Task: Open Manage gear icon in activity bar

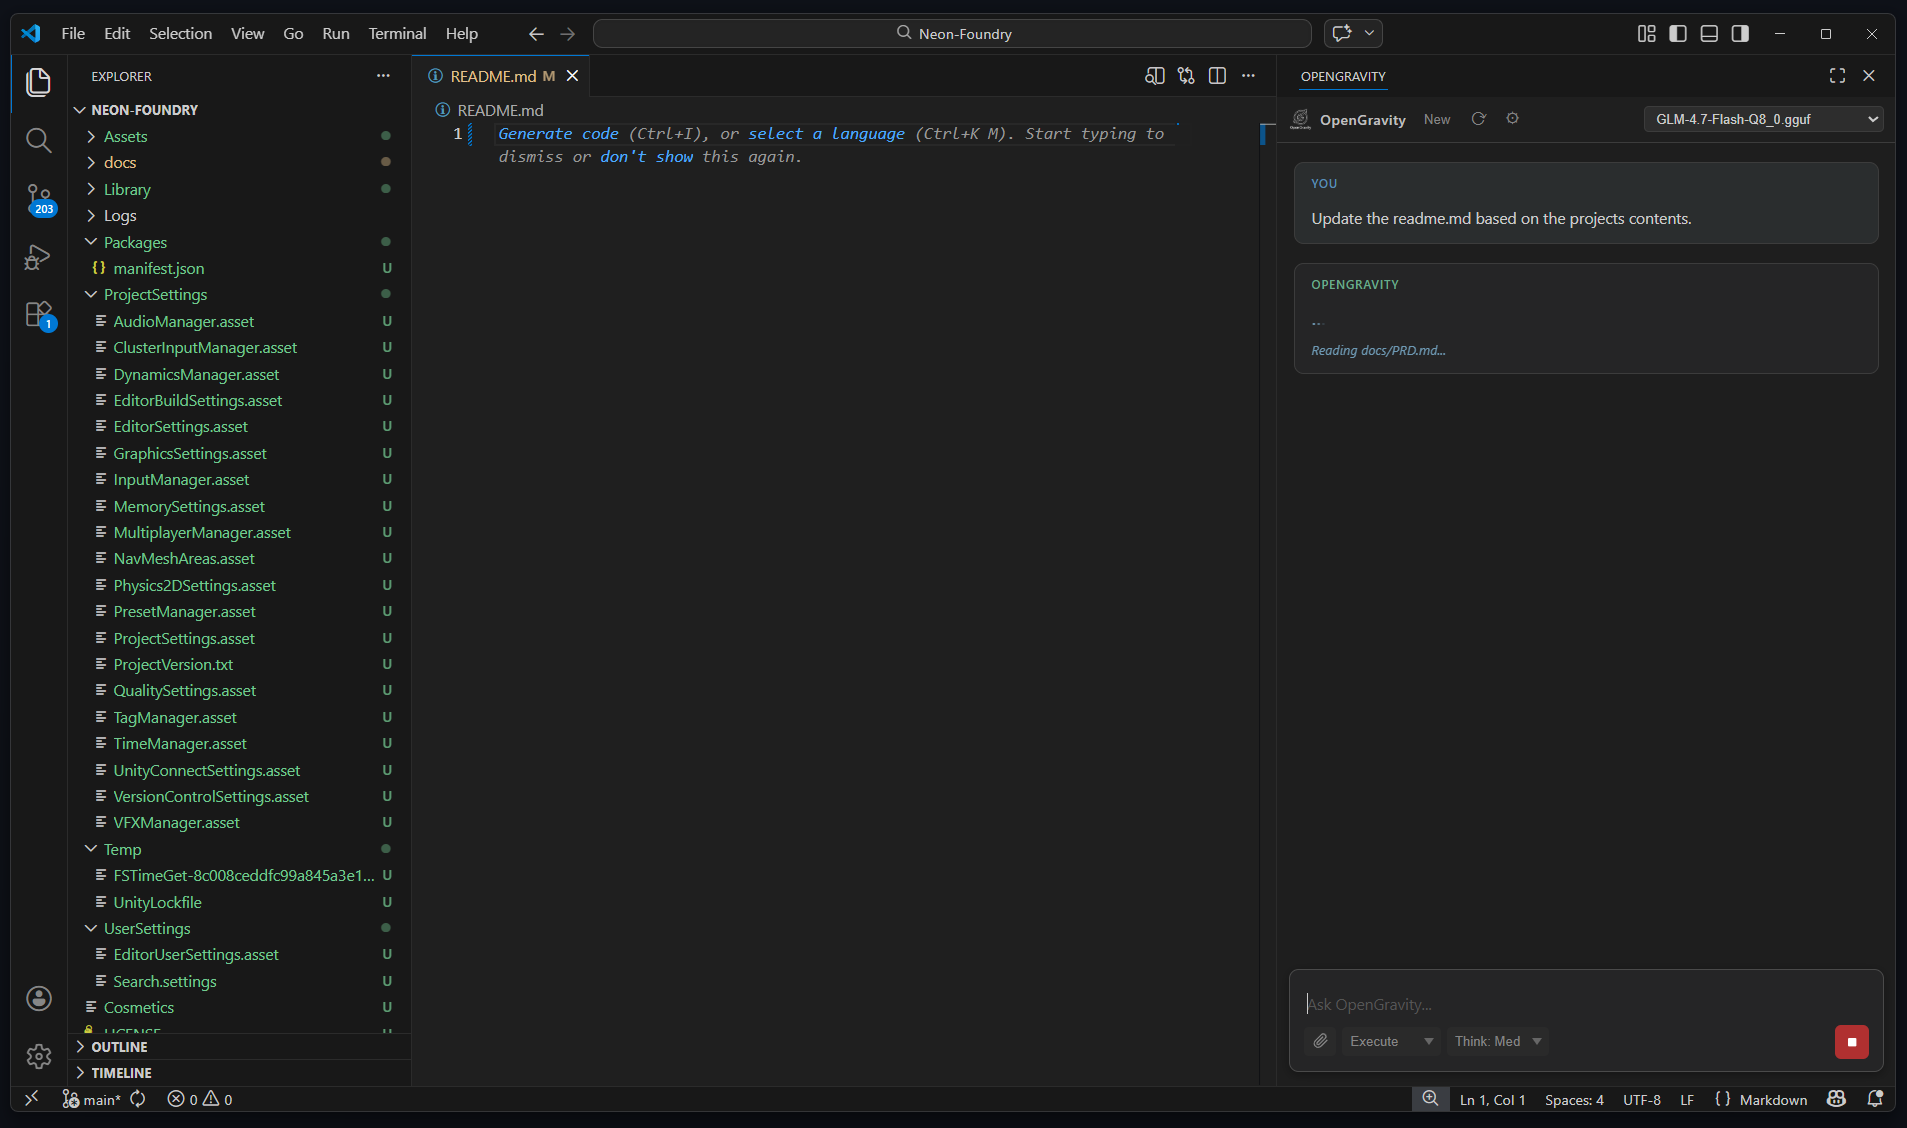Action: point(38,1056)
